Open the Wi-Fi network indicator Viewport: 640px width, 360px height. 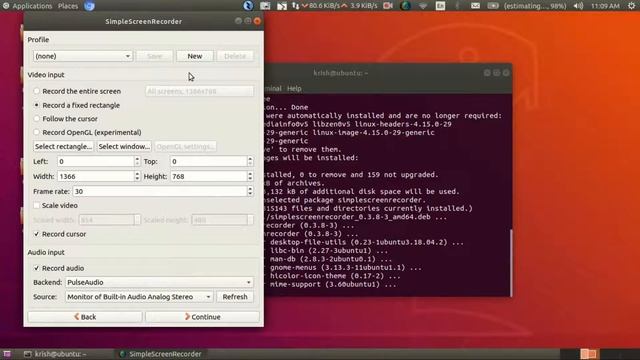coord(423,6)
